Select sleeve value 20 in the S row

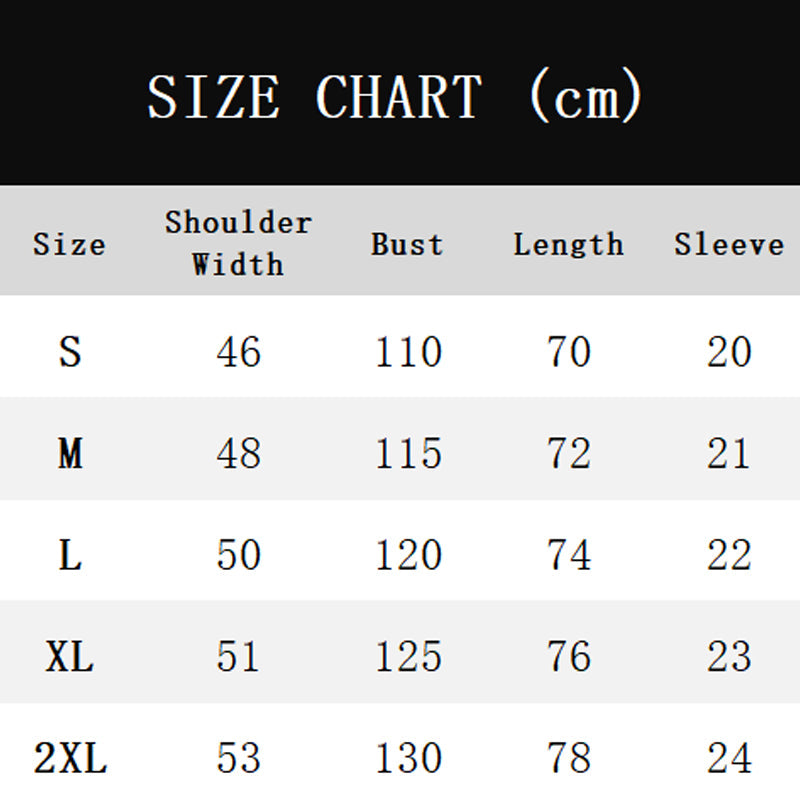click(729, 352)
